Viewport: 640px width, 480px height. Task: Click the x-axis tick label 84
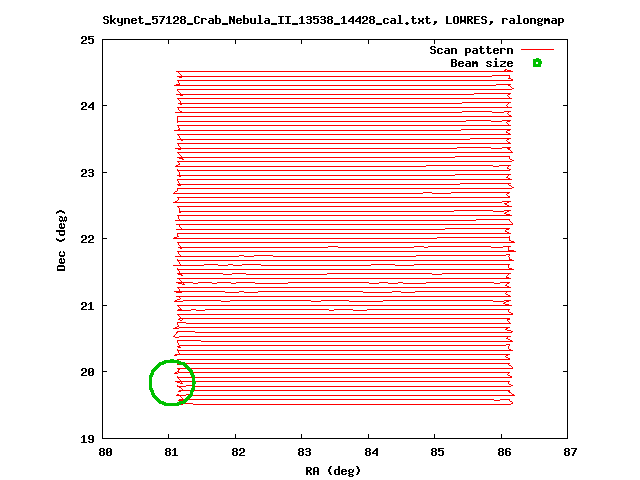(371, 452)
